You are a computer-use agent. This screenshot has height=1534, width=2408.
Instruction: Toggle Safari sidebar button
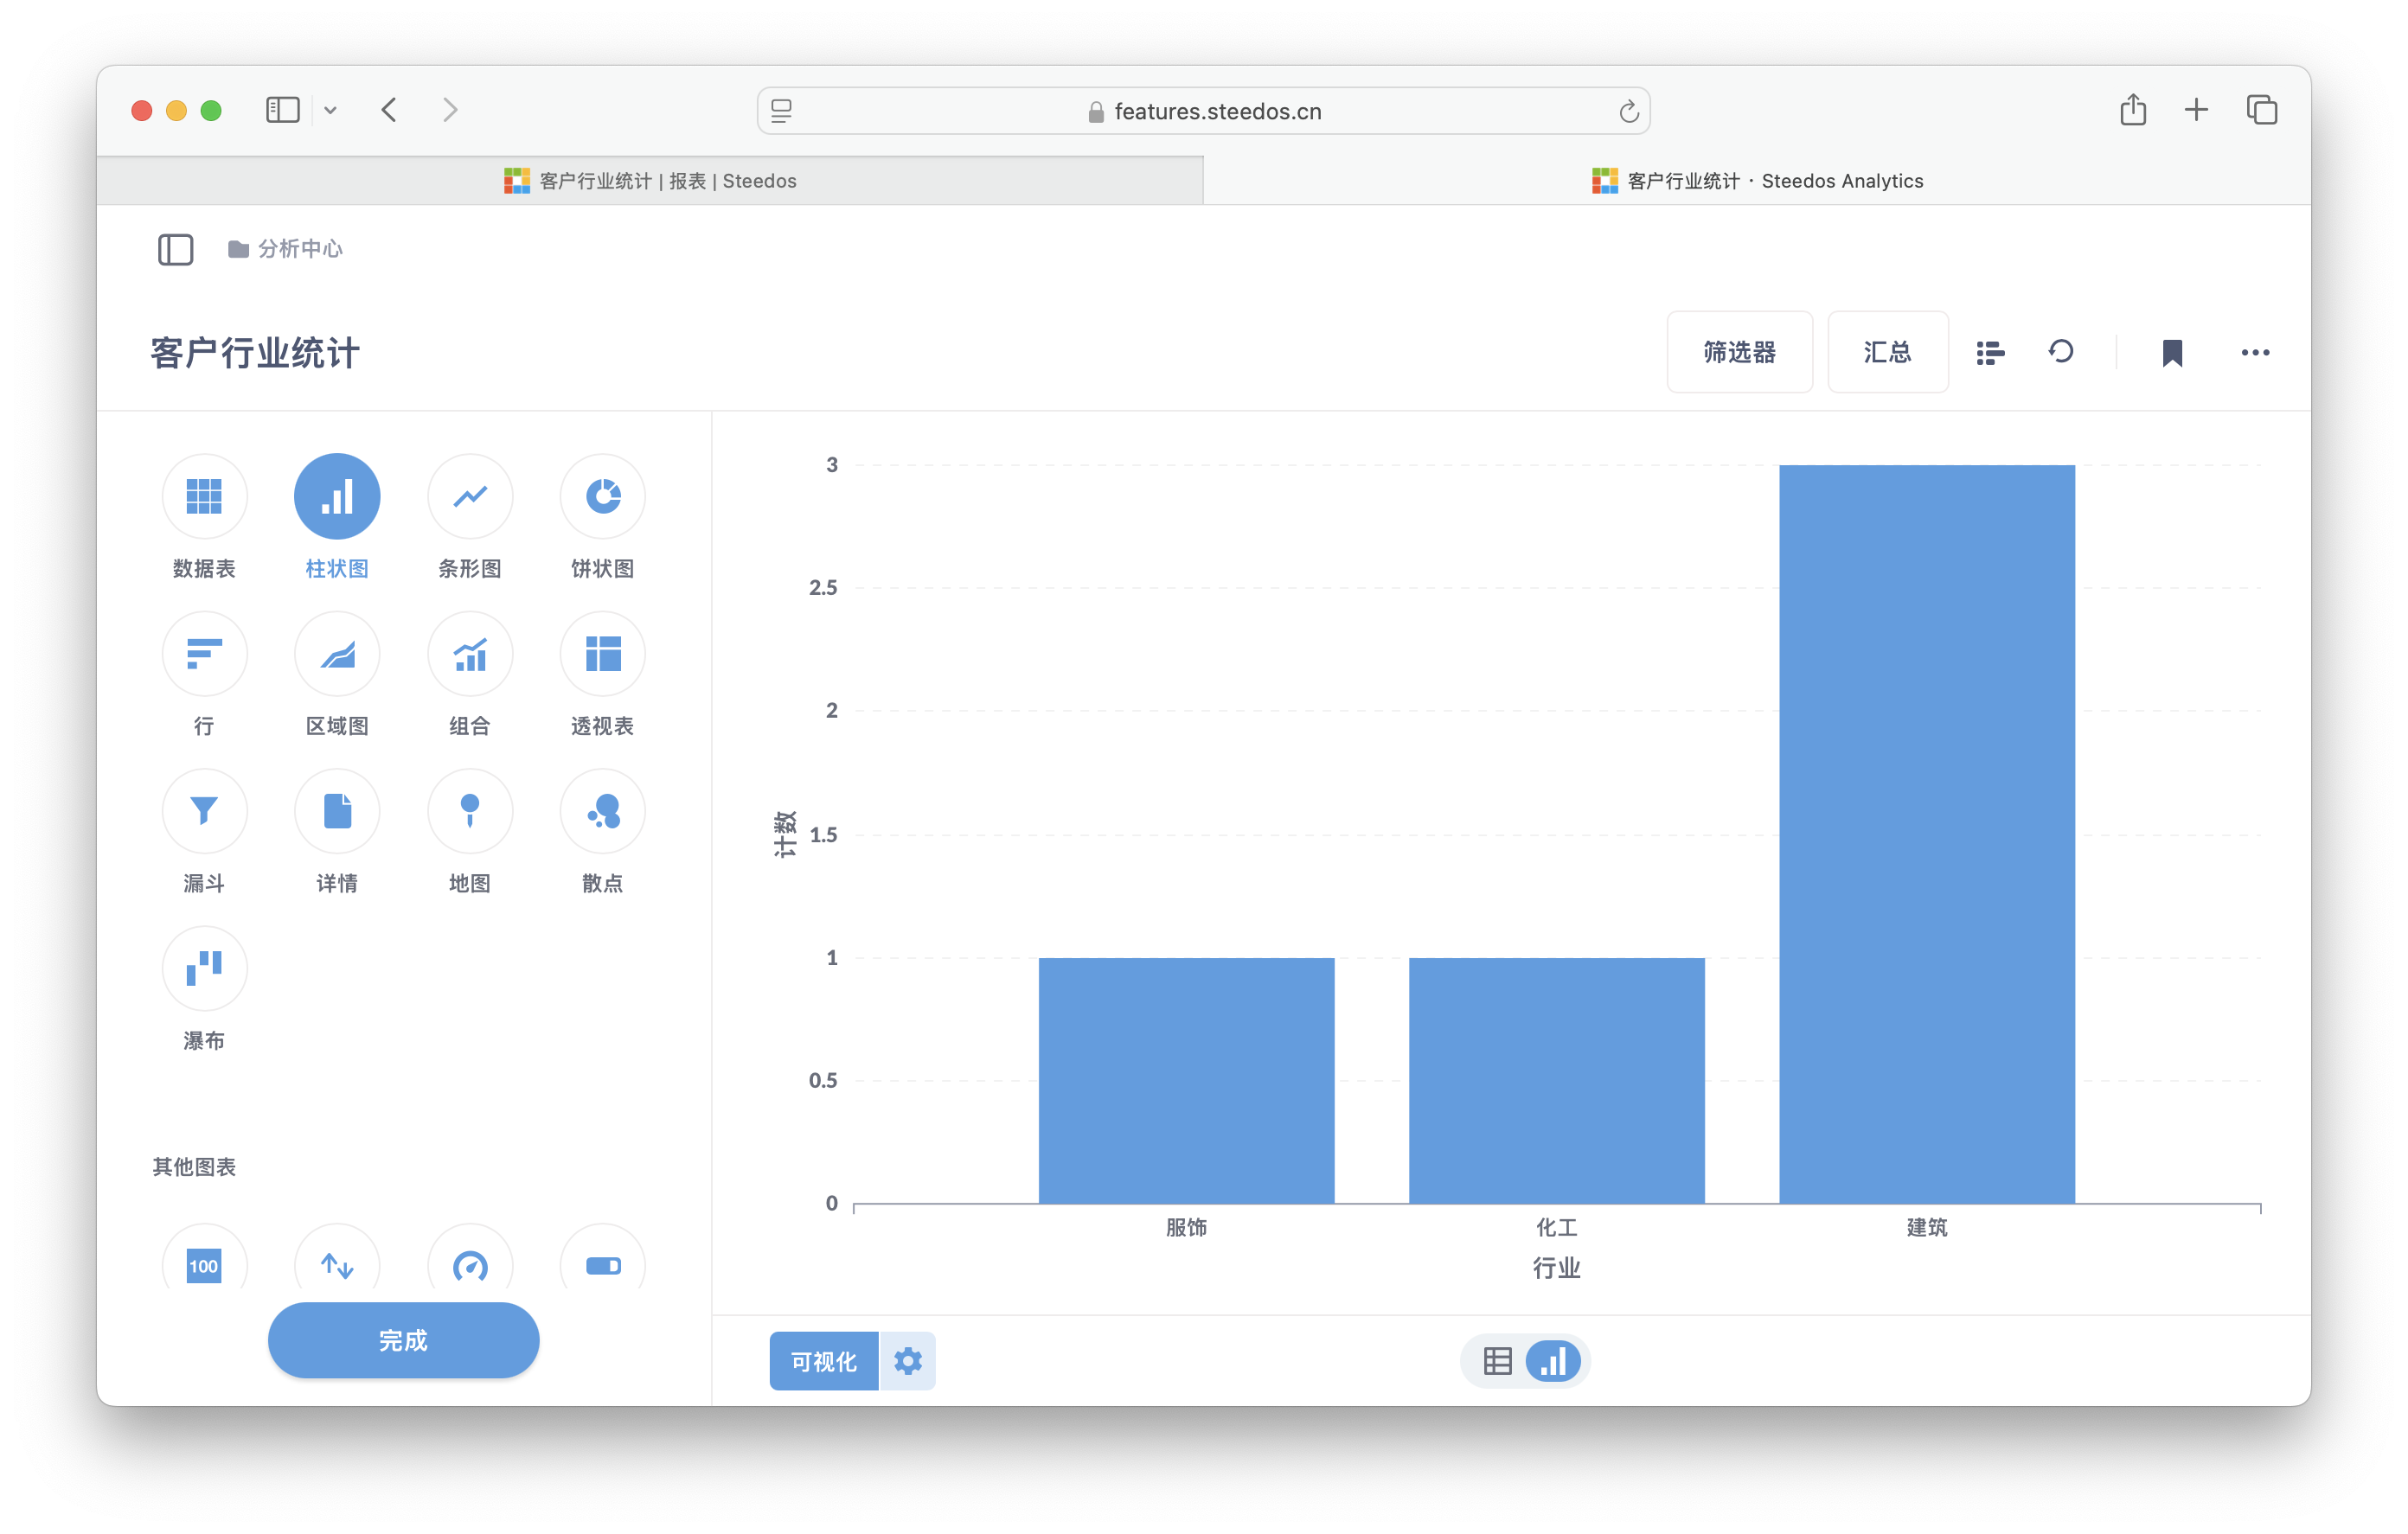[x=283, y=109]
